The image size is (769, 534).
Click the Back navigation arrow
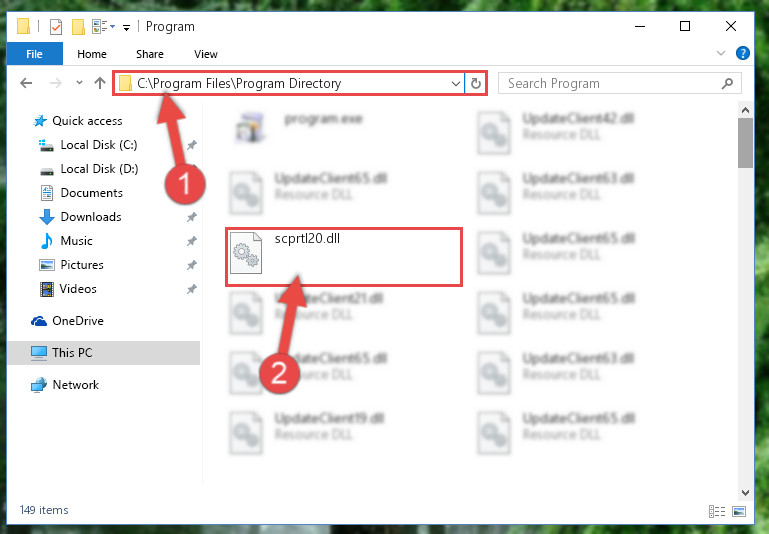26,83
